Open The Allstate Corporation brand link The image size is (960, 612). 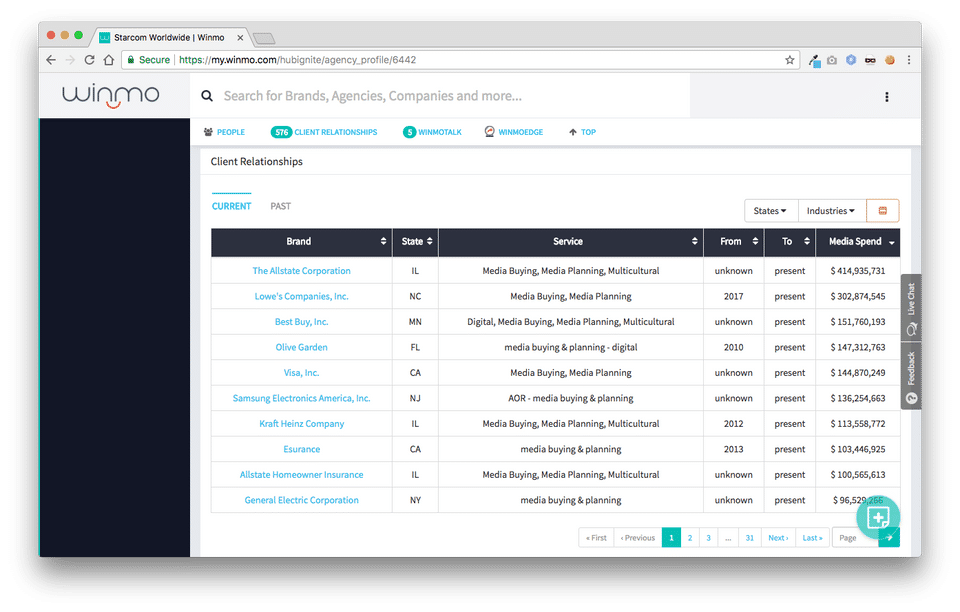click(301, 271)
